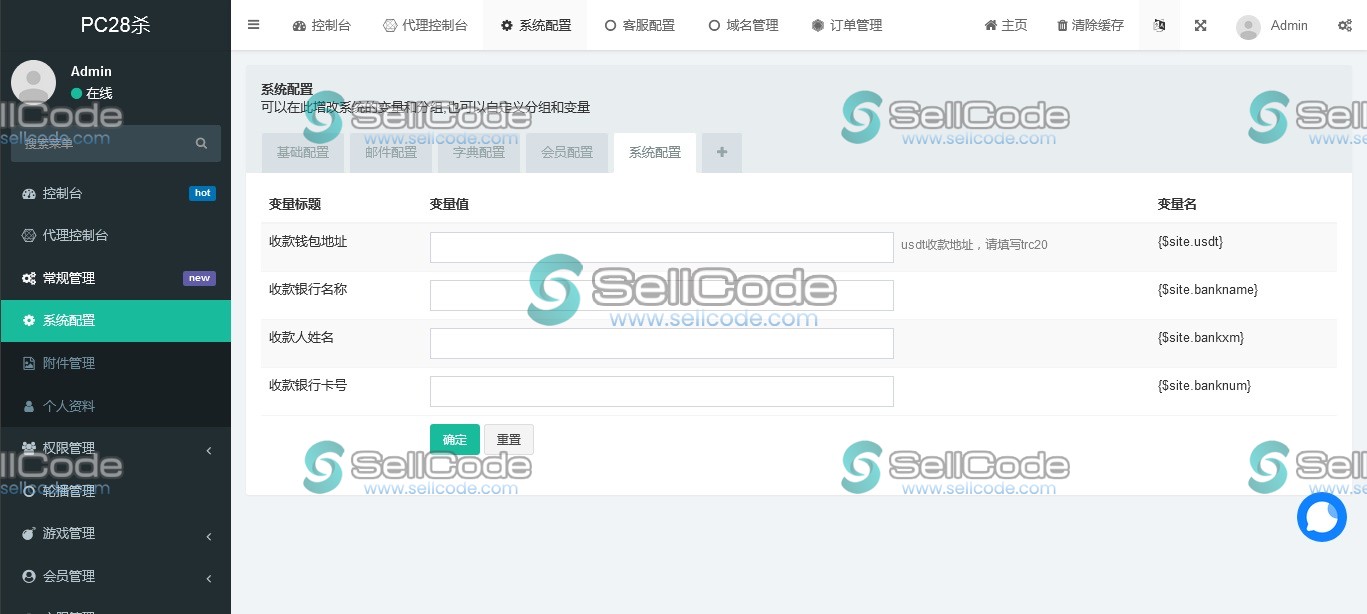
Task: Click the cube icon on the 订单管理 top tab
Action: point(818,26)
